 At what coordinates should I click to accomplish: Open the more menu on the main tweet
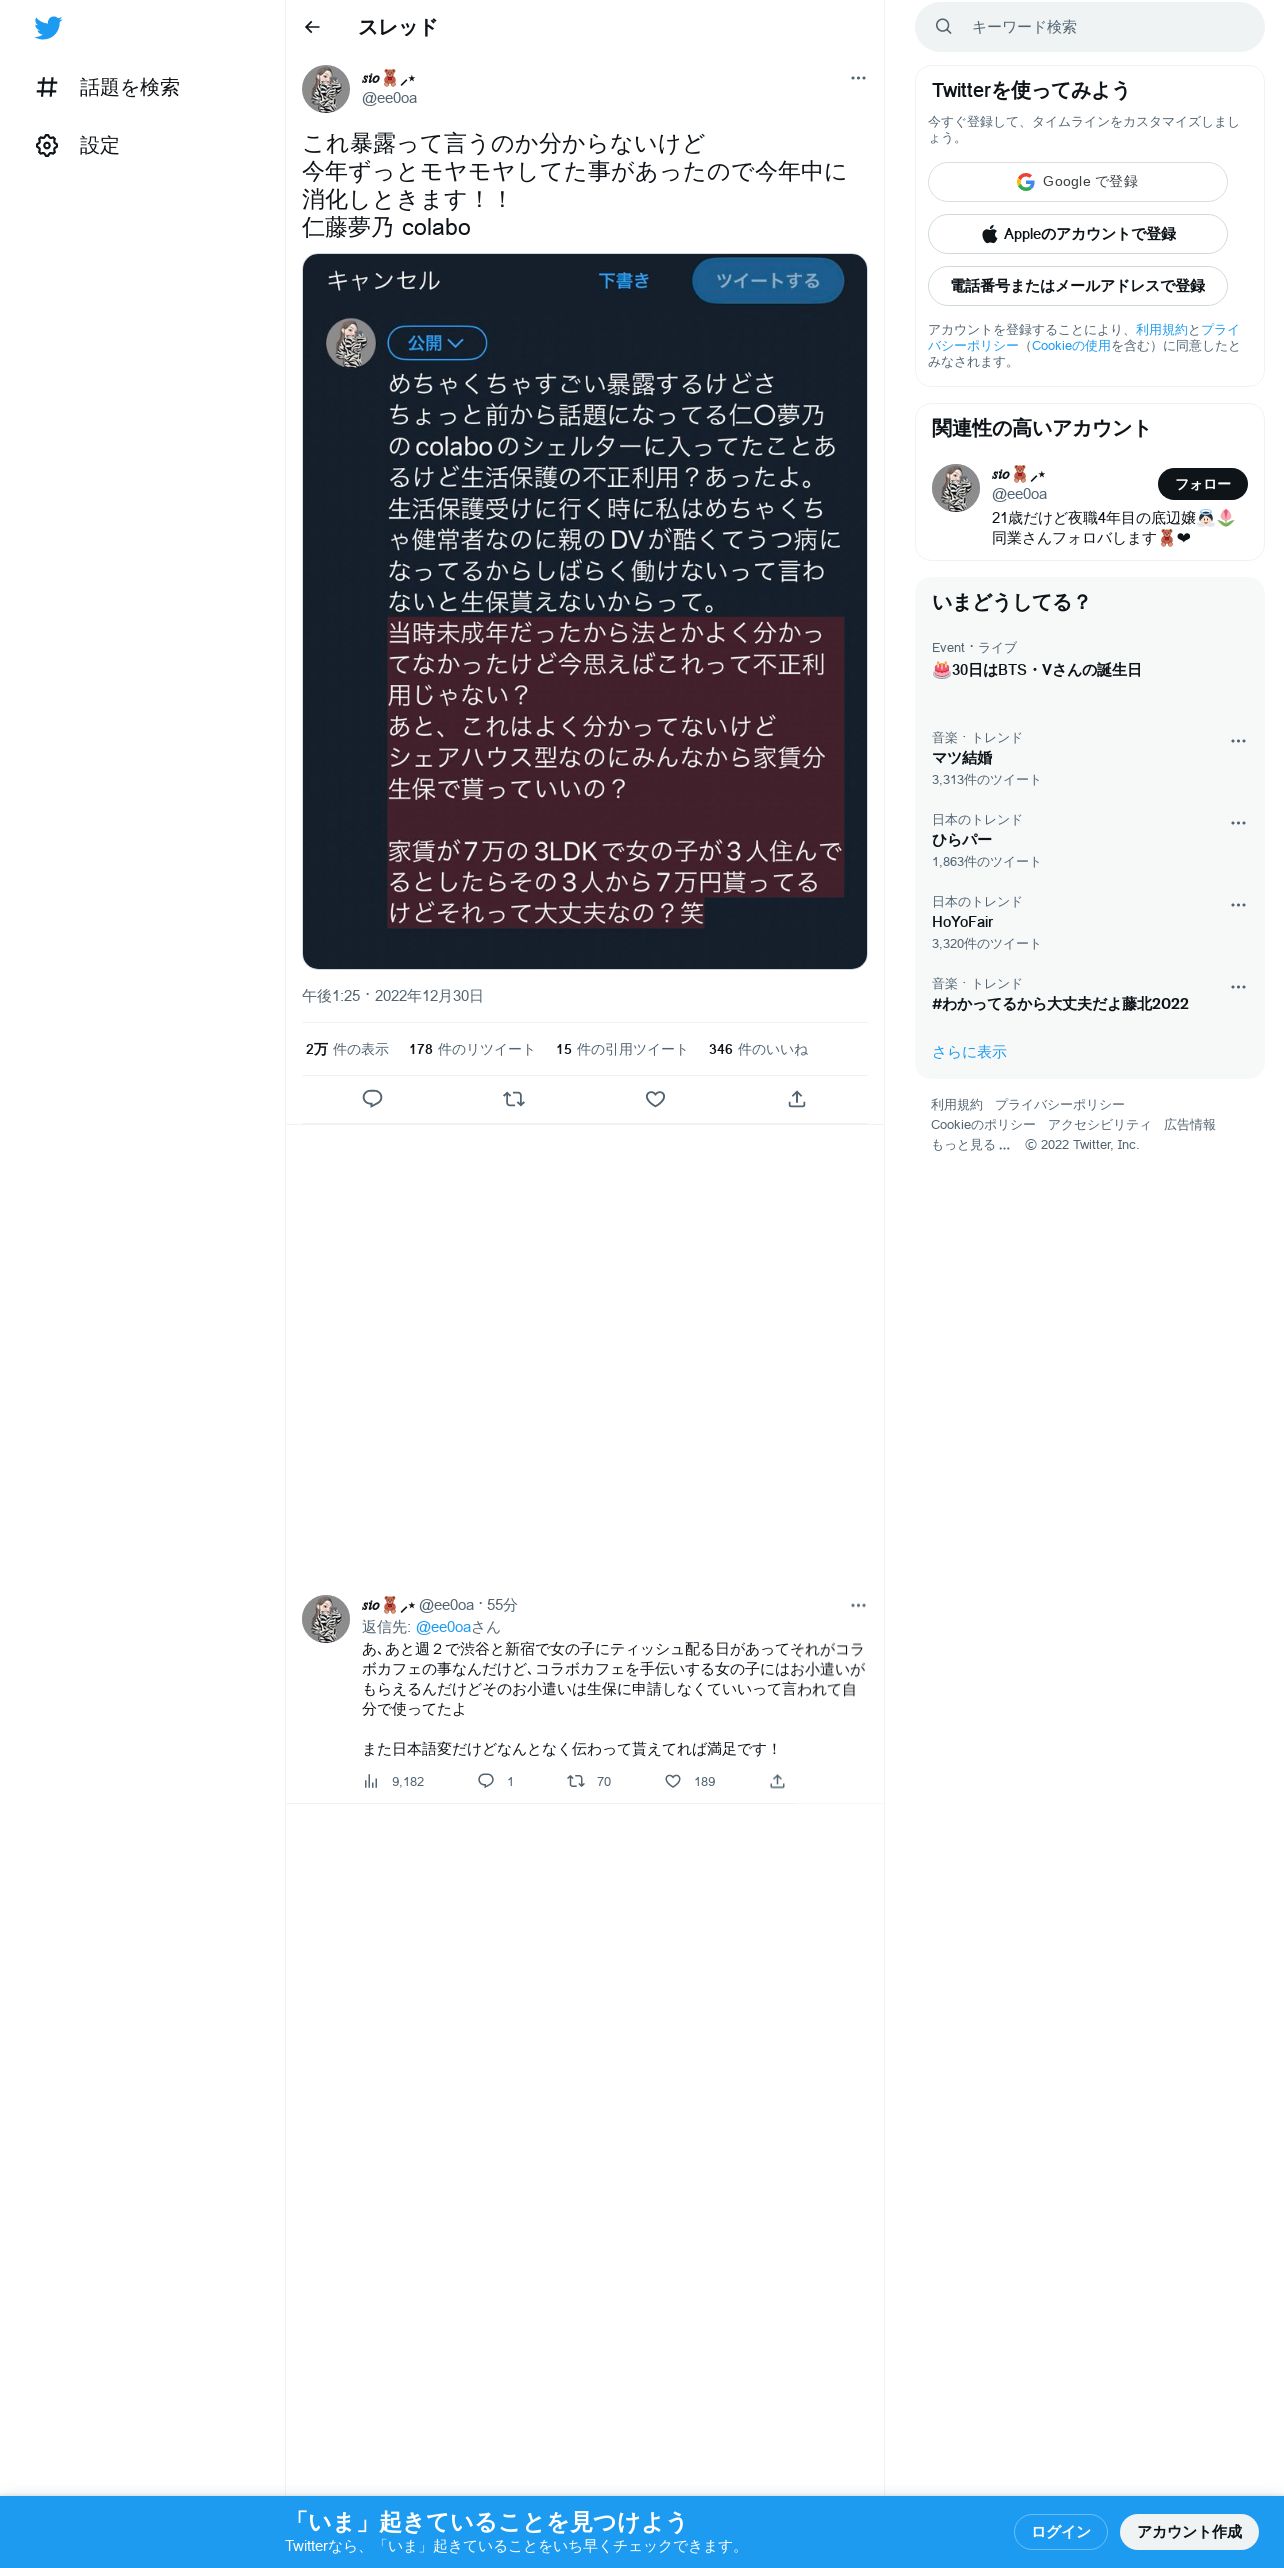[858, 78]
